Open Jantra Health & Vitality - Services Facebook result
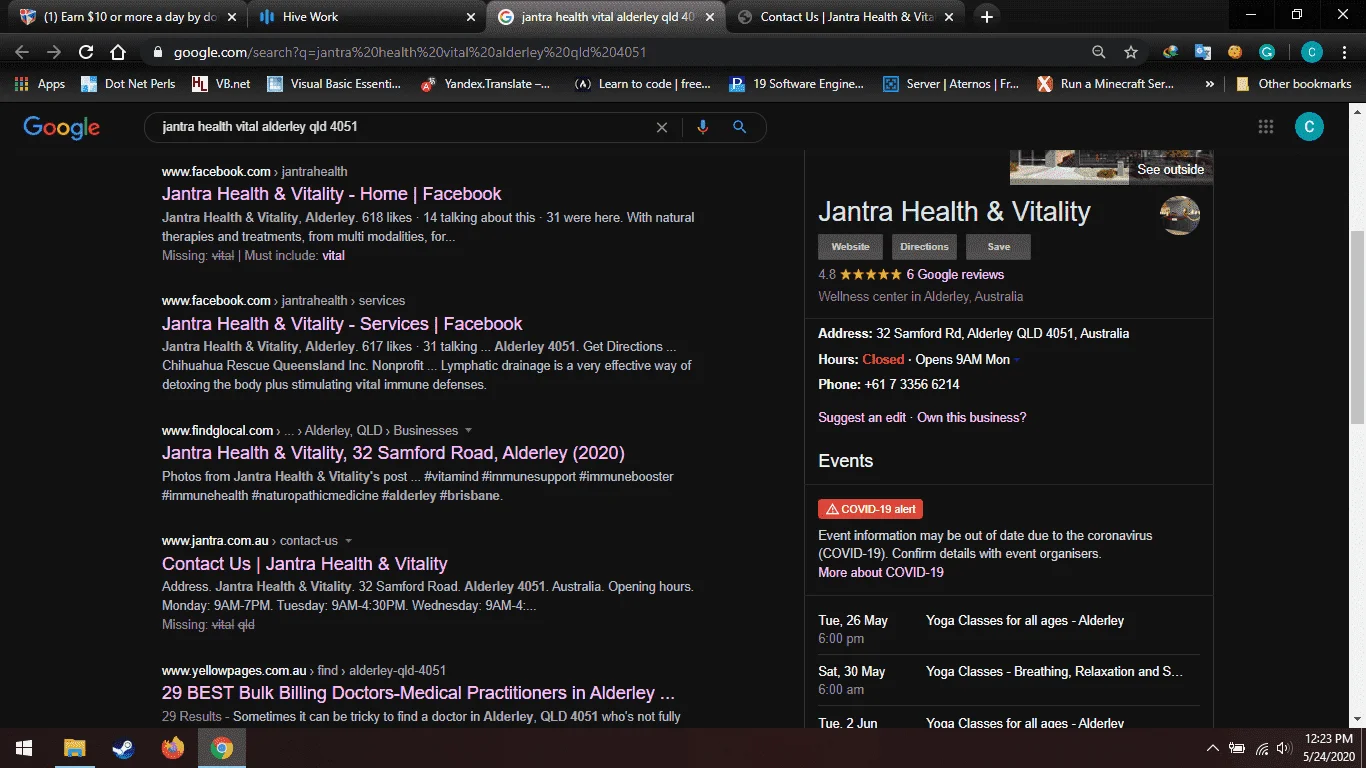This screenshot has height=768, width=1366. (x=342, y=324)
